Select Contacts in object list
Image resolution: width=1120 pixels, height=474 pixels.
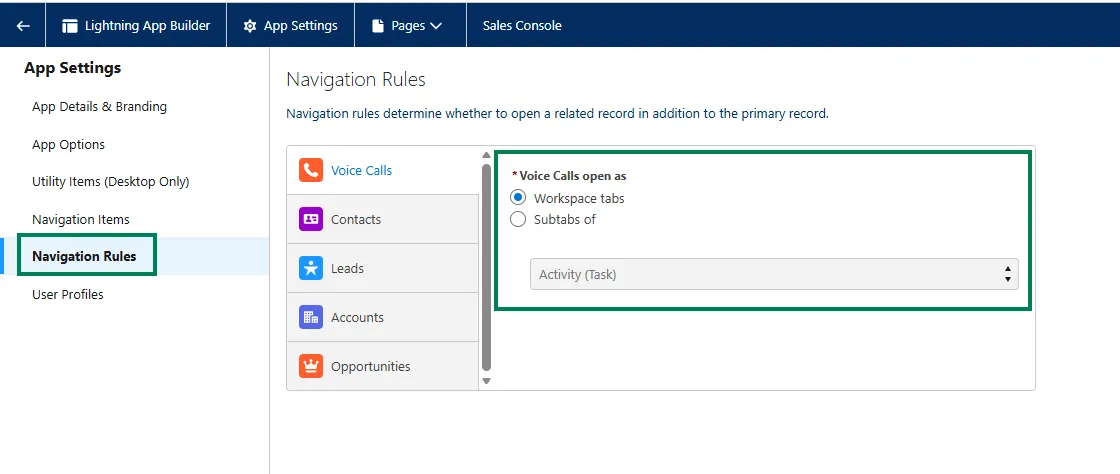[356, 219]
